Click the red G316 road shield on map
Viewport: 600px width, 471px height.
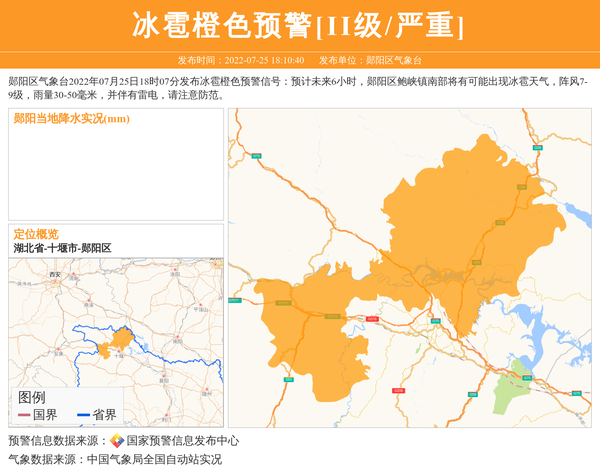[372, 319]
